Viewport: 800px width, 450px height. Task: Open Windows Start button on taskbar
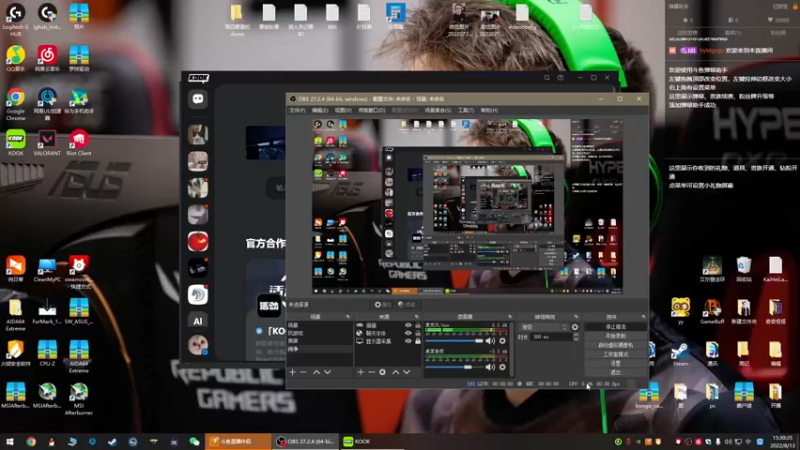pos(10,441)
